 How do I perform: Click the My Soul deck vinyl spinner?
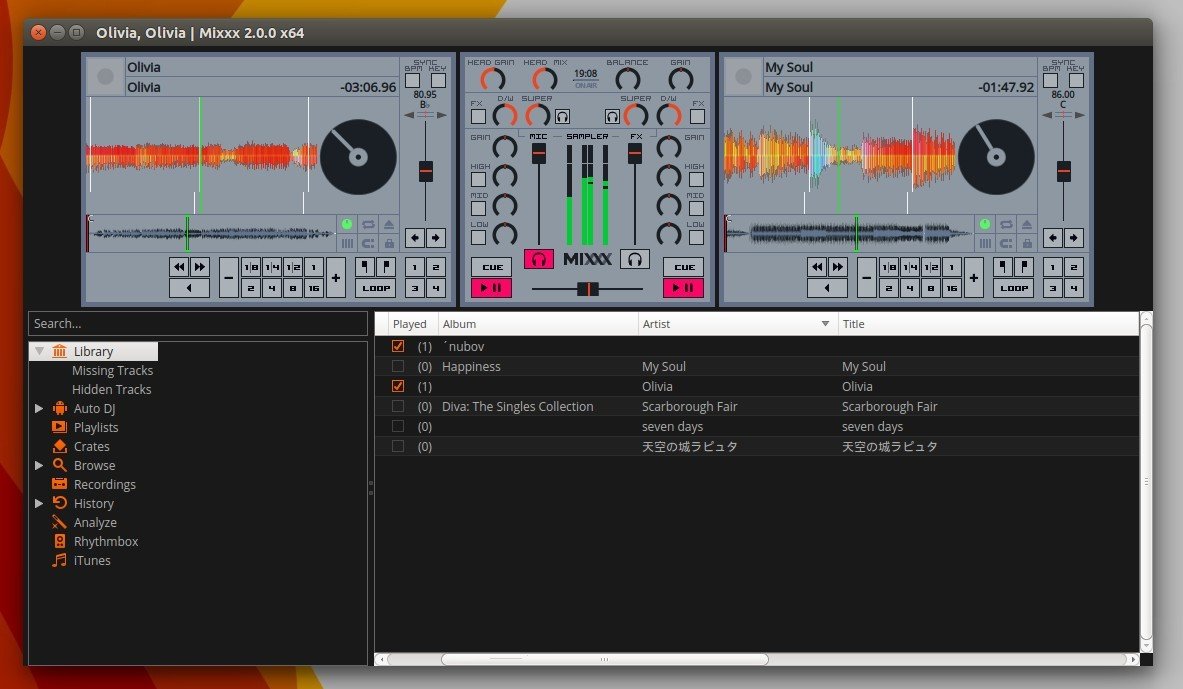pos(996,157)
